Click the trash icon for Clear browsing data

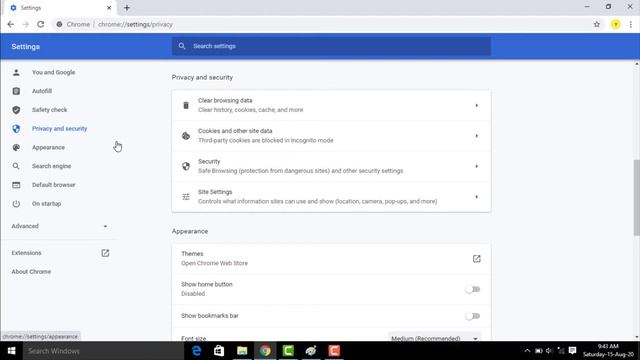186,105
